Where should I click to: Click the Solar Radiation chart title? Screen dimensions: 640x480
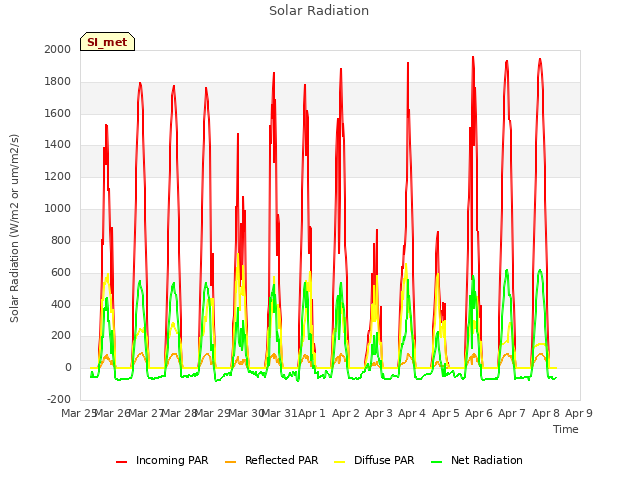(319, 11)
